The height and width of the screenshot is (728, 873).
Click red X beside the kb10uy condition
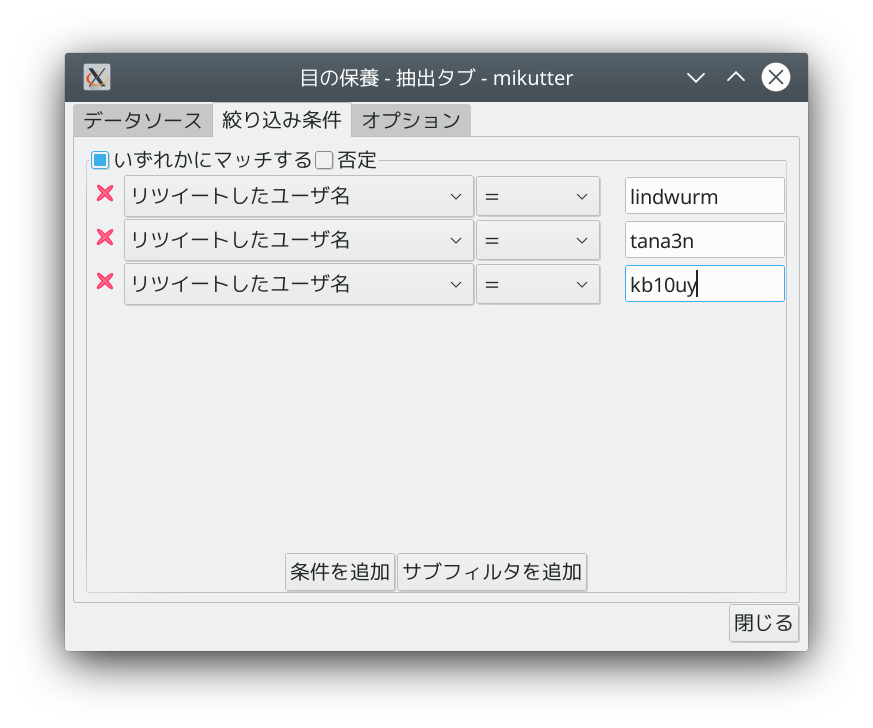[105, 282]
